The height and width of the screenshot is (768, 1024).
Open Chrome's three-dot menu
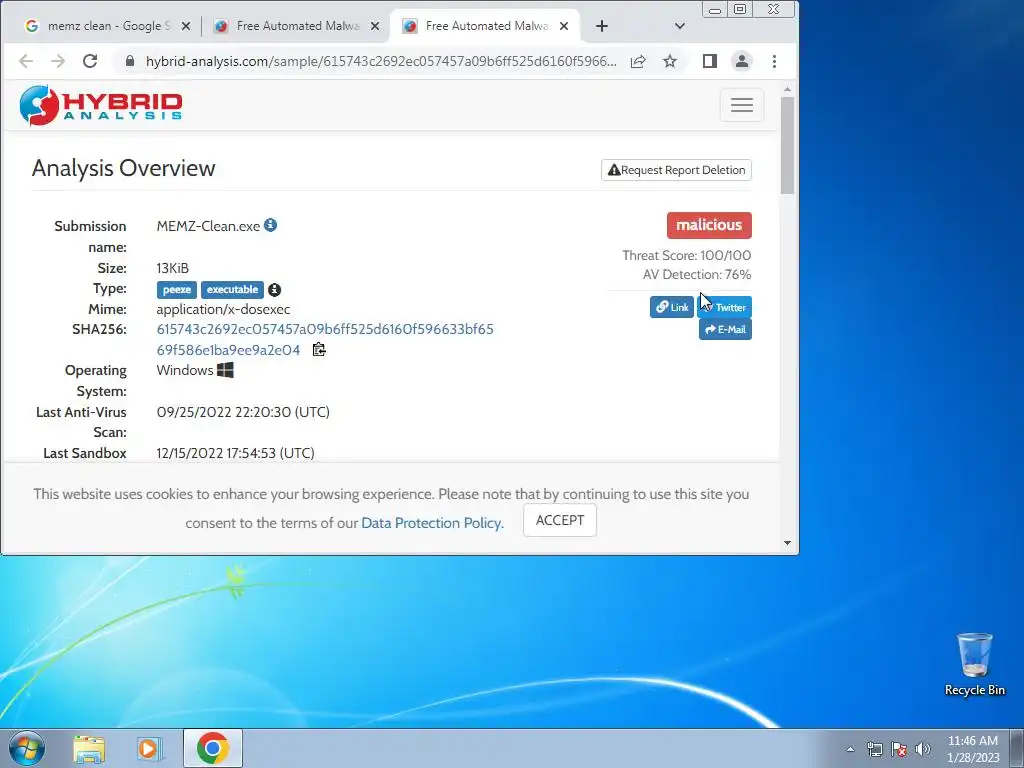coord(775,61)
